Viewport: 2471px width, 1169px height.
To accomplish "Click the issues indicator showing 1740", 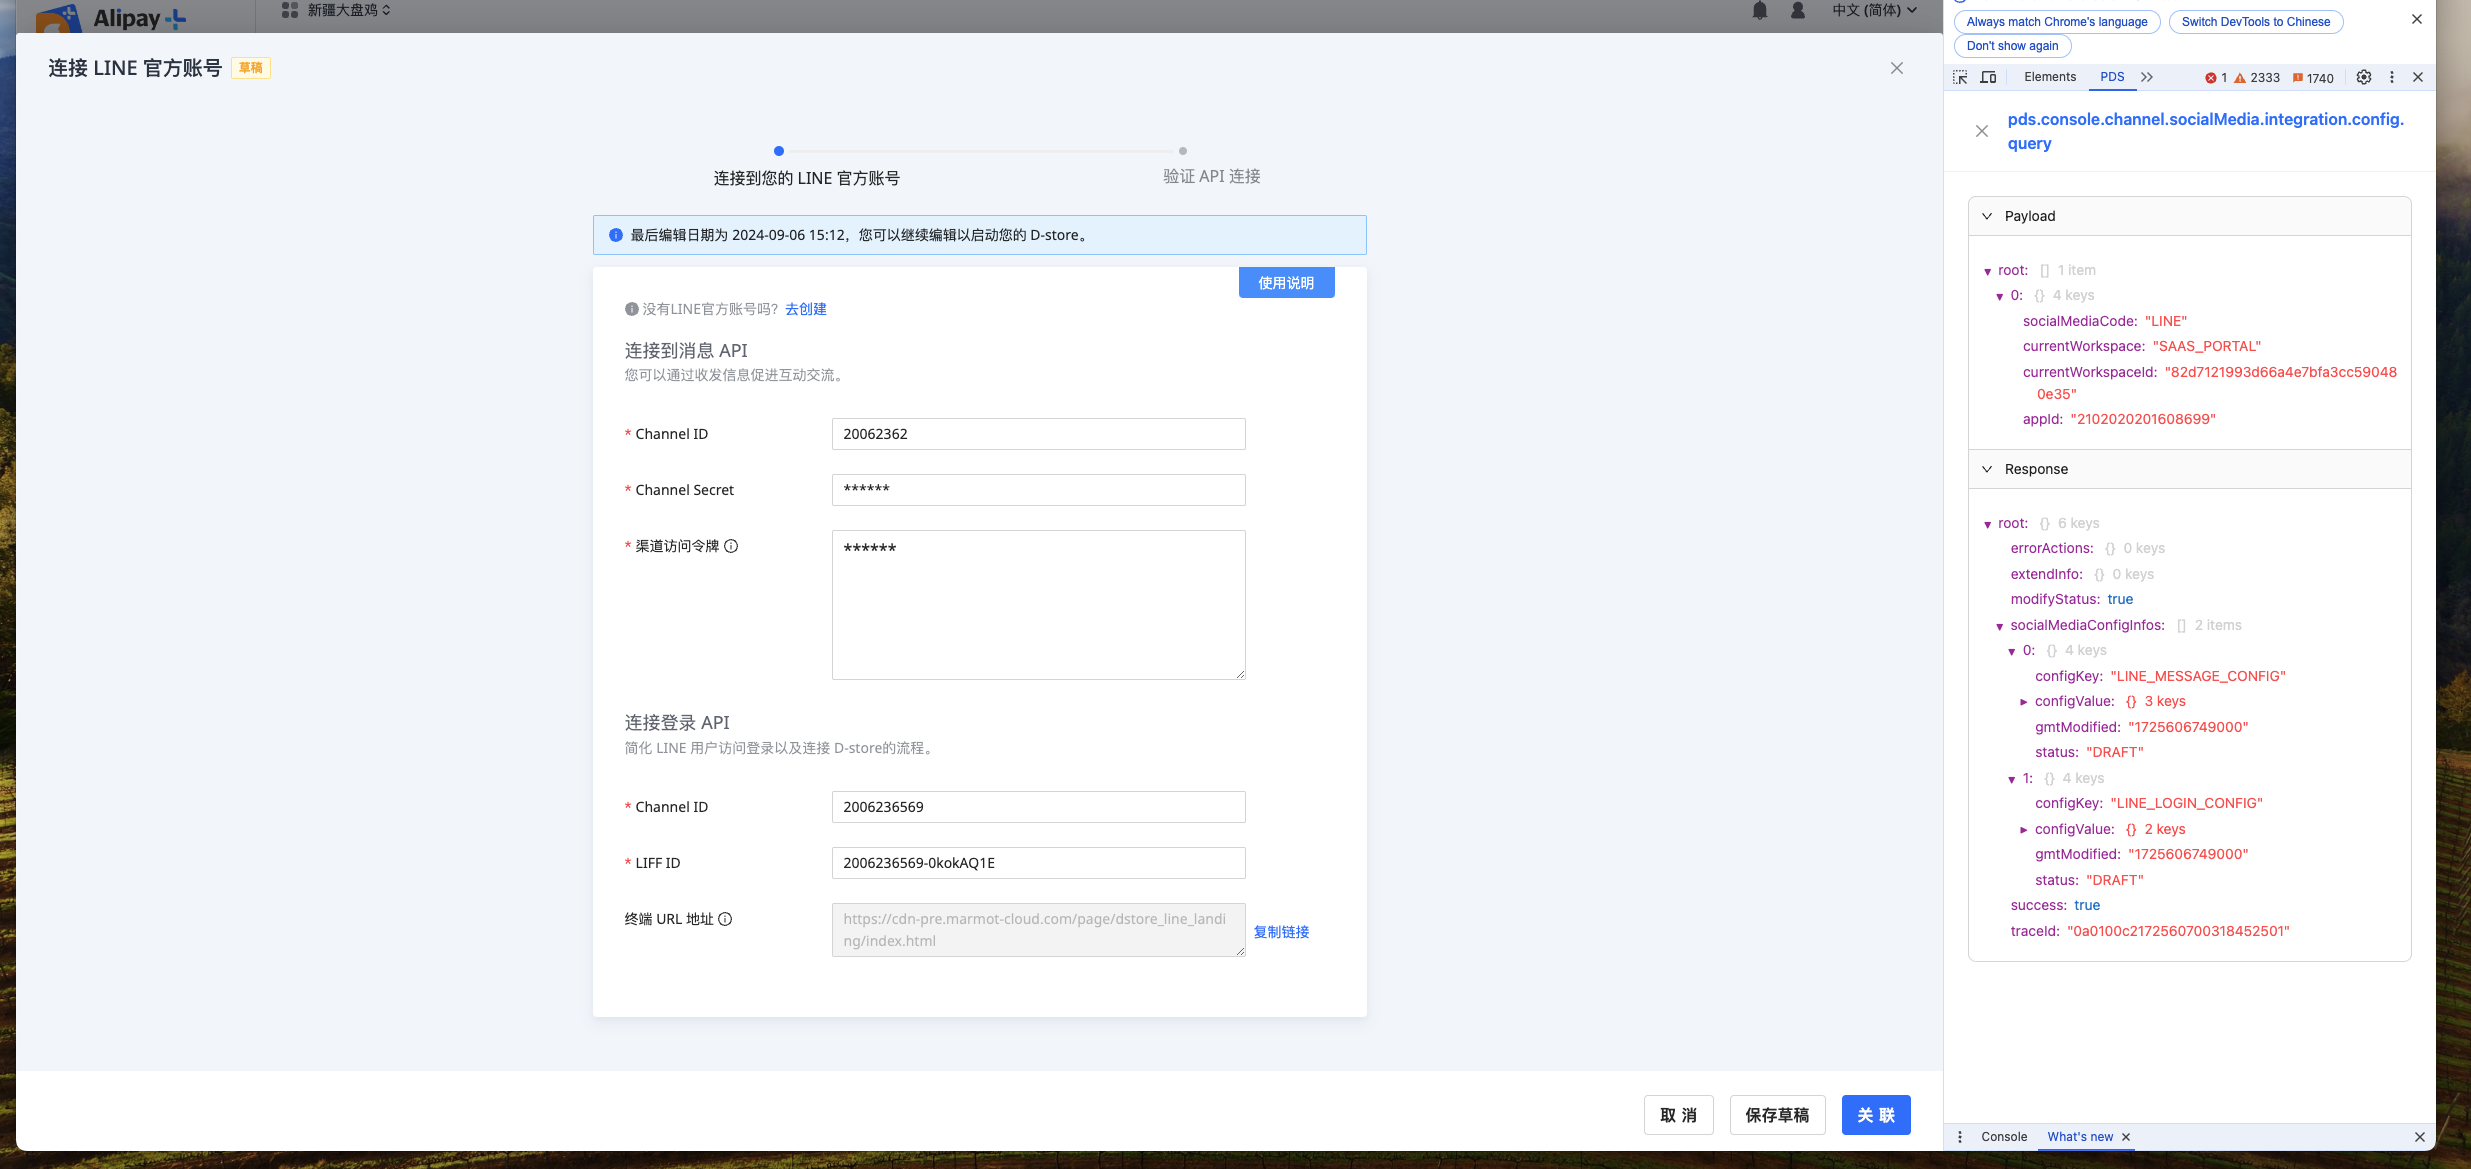I will [2313, 77].
